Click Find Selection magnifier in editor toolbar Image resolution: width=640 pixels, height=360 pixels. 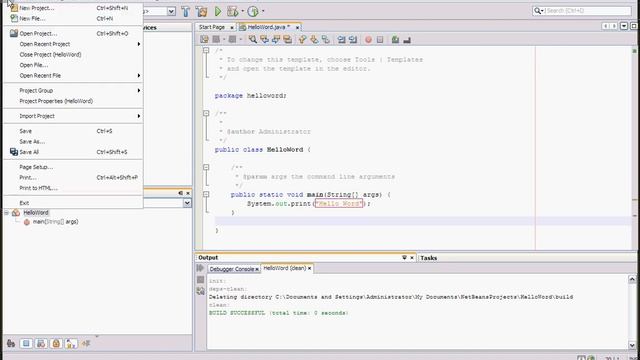click(253, 40)
